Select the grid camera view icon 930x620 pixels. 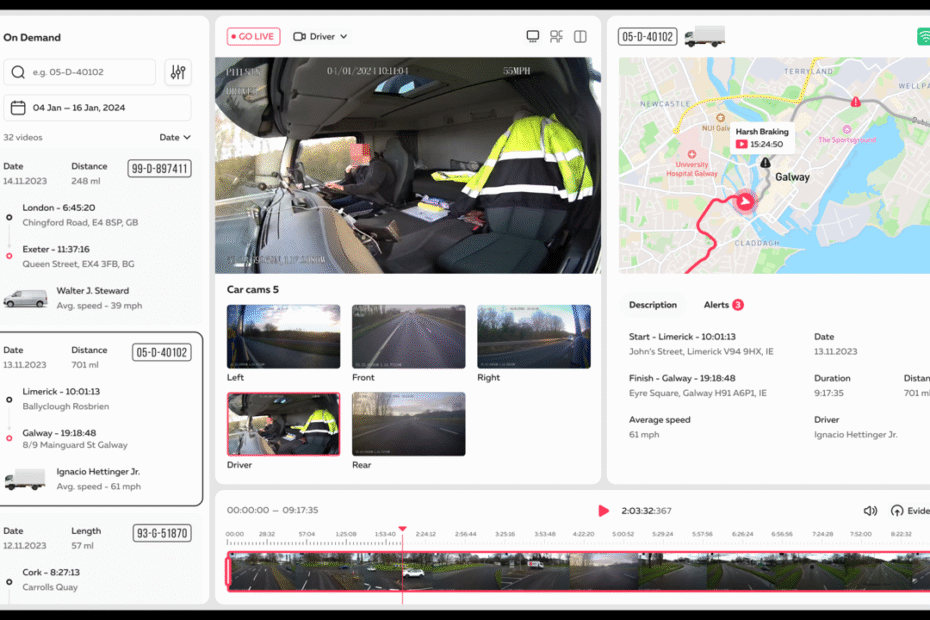pyautogui.click(x=556, y=36)
